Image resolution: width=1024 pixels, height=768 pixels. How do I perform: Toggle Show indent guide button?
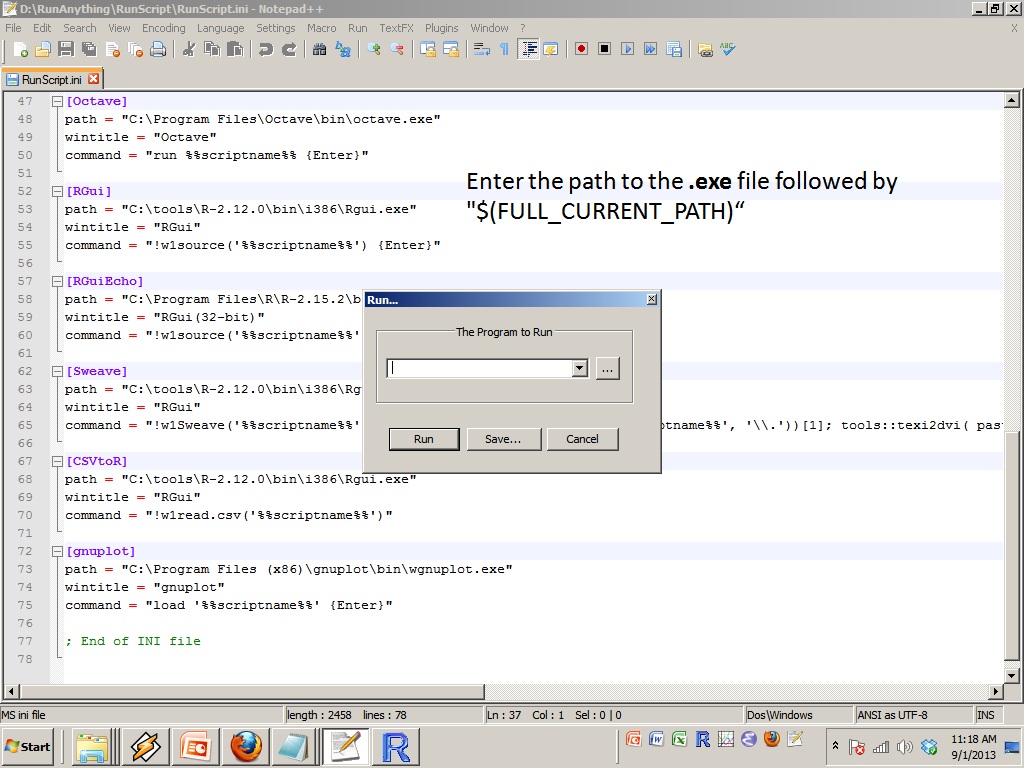pos(528,50)
